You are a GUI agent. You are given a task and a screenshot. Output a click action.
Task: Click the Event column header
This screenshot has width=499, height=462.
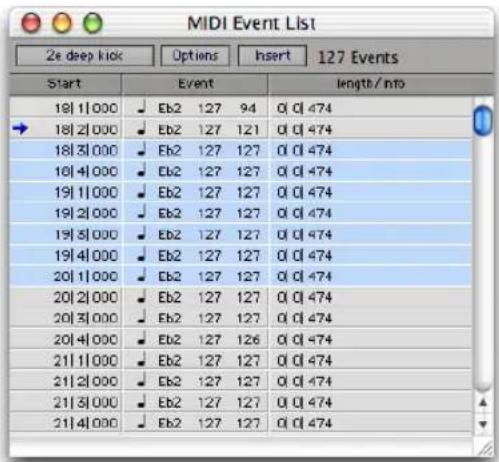pos(195,84)
